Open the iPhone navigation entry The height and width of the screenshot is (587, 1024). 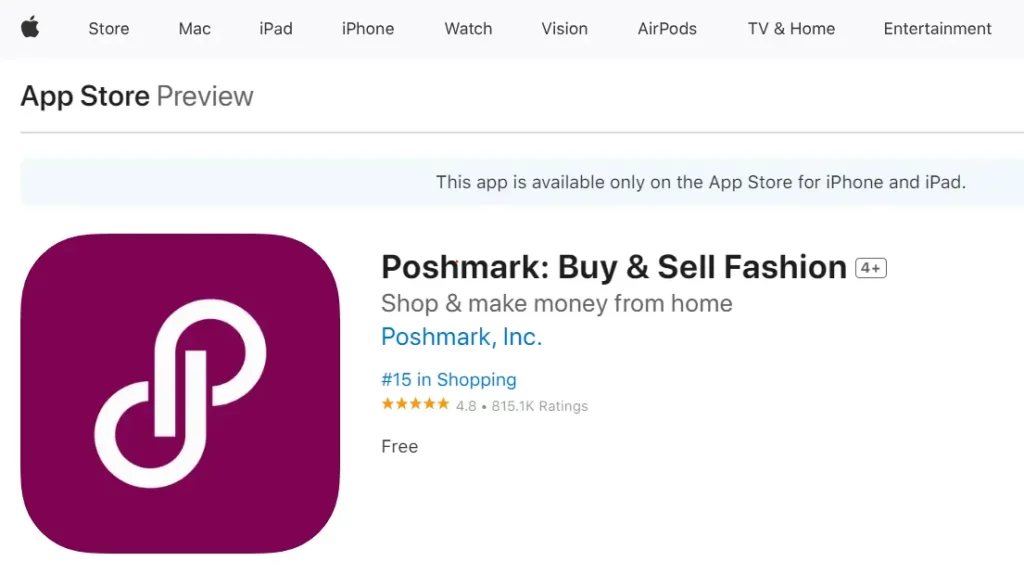pyautogui.click(x=367, y=29)
